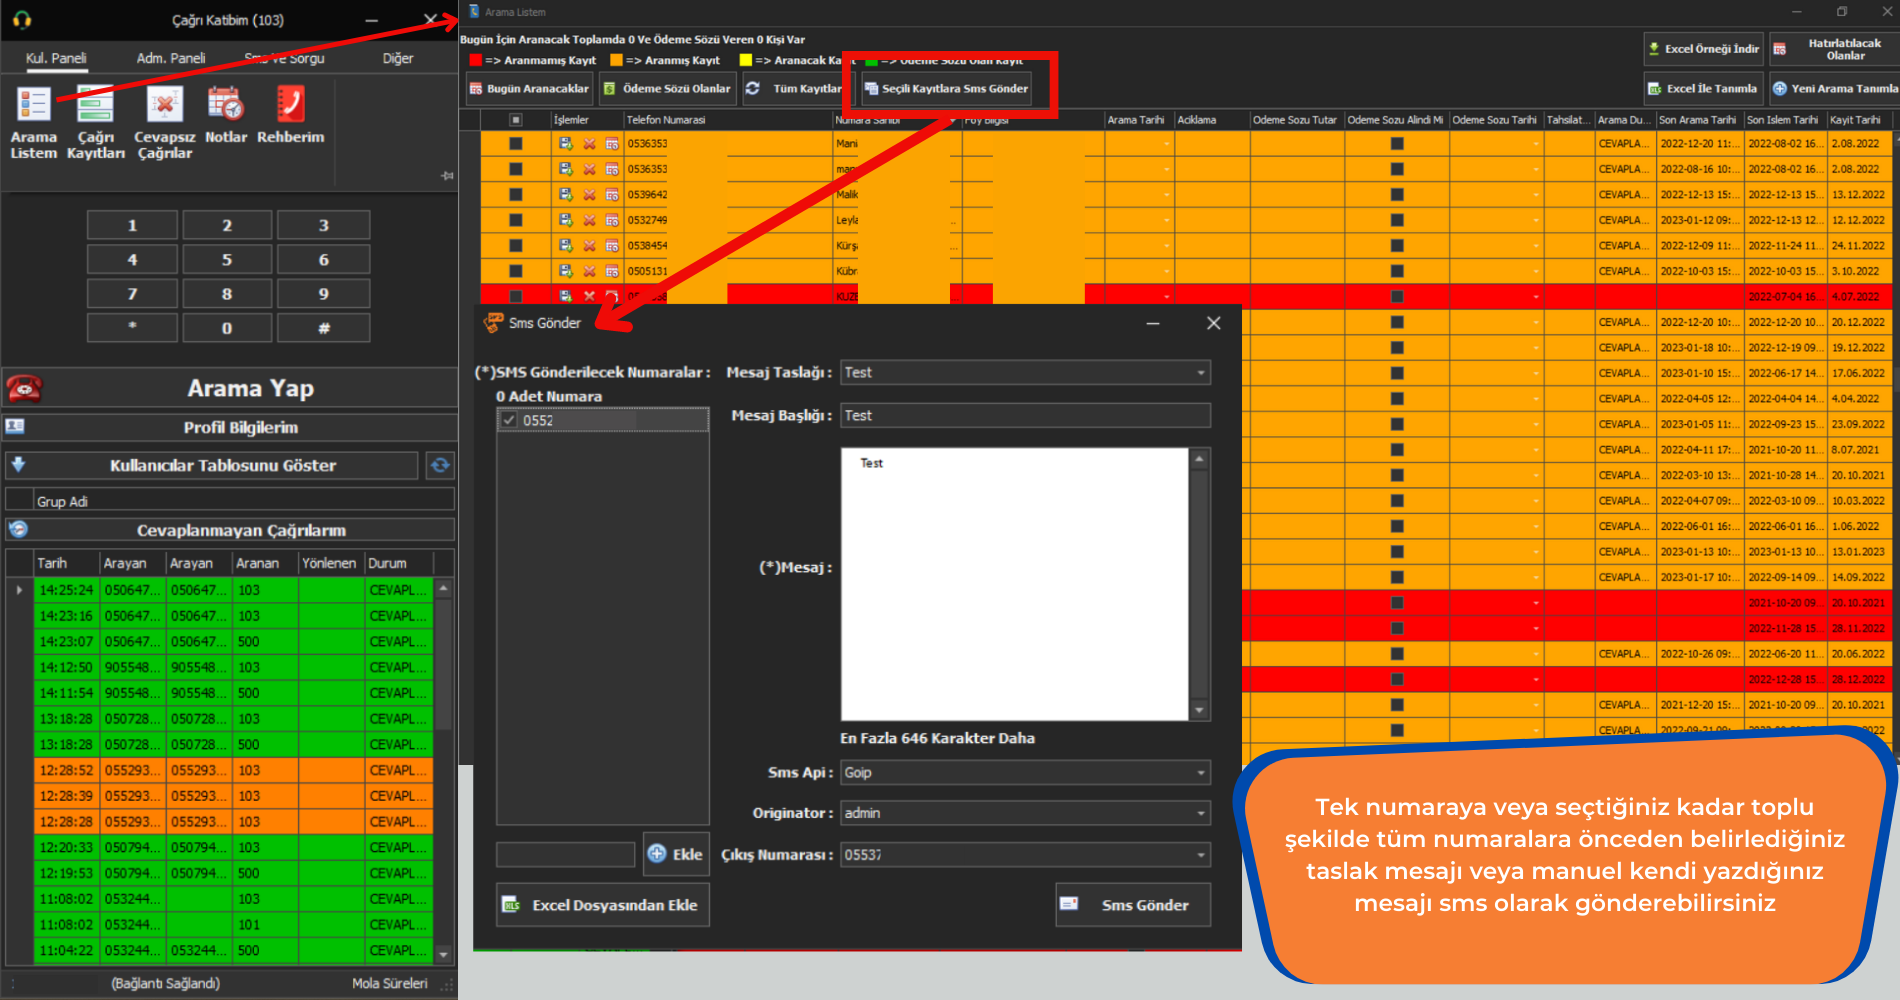The width and height of the screenshot is (1900, 1000).
Task: Switch to the Diğer tab
Action: click(x=397, y=58)
